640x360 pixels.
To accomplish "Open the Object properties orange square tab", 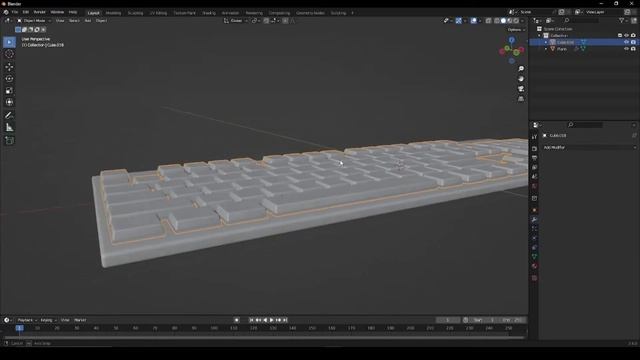I will tap(534, 210).
